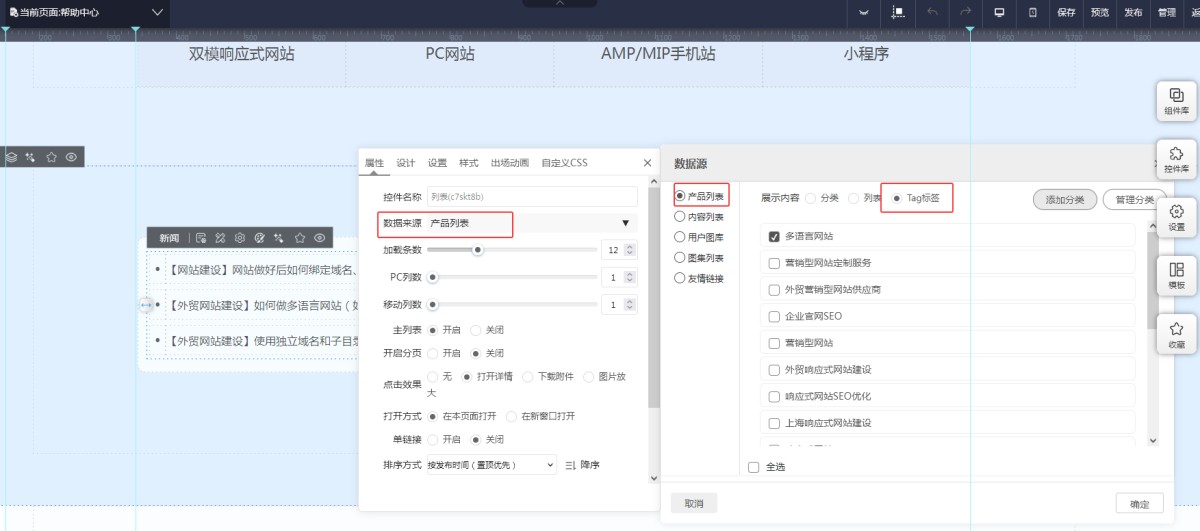The height and width of the screenshot is (531, 1200).
Task: Click the undo arrow in top bar
Action: pyautogui.click(x=932, y=13)
